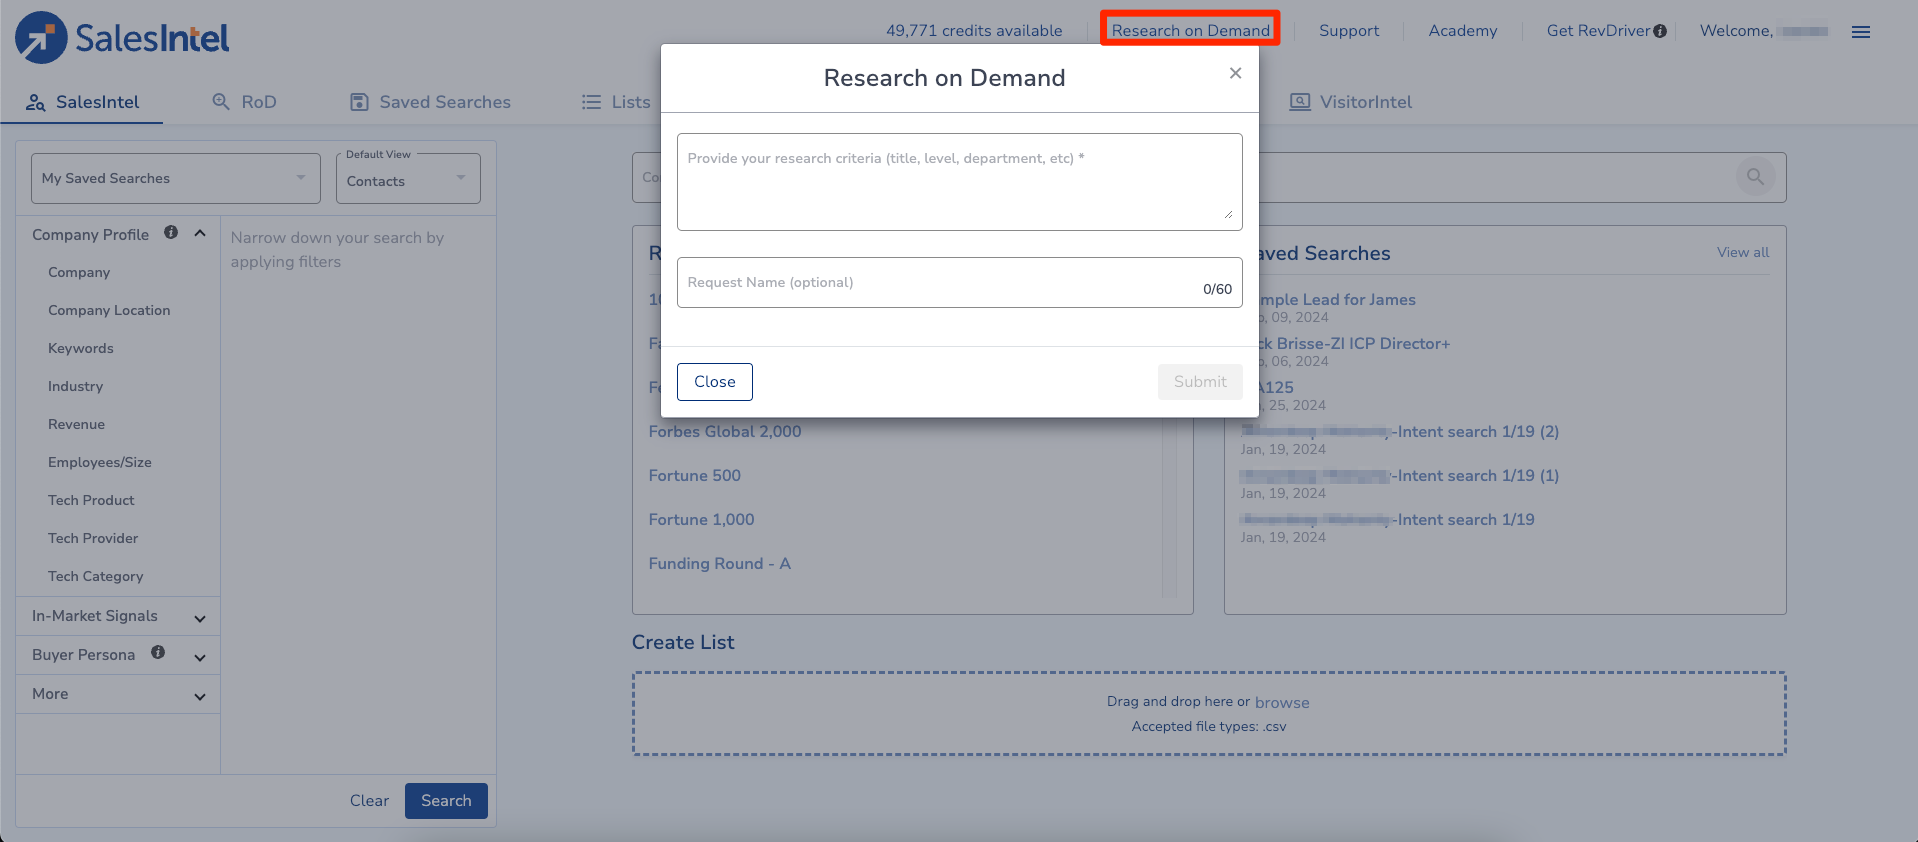
Task: Open the Lead for James saved search
Action: pyautogui.click(x=1338, y=300)
